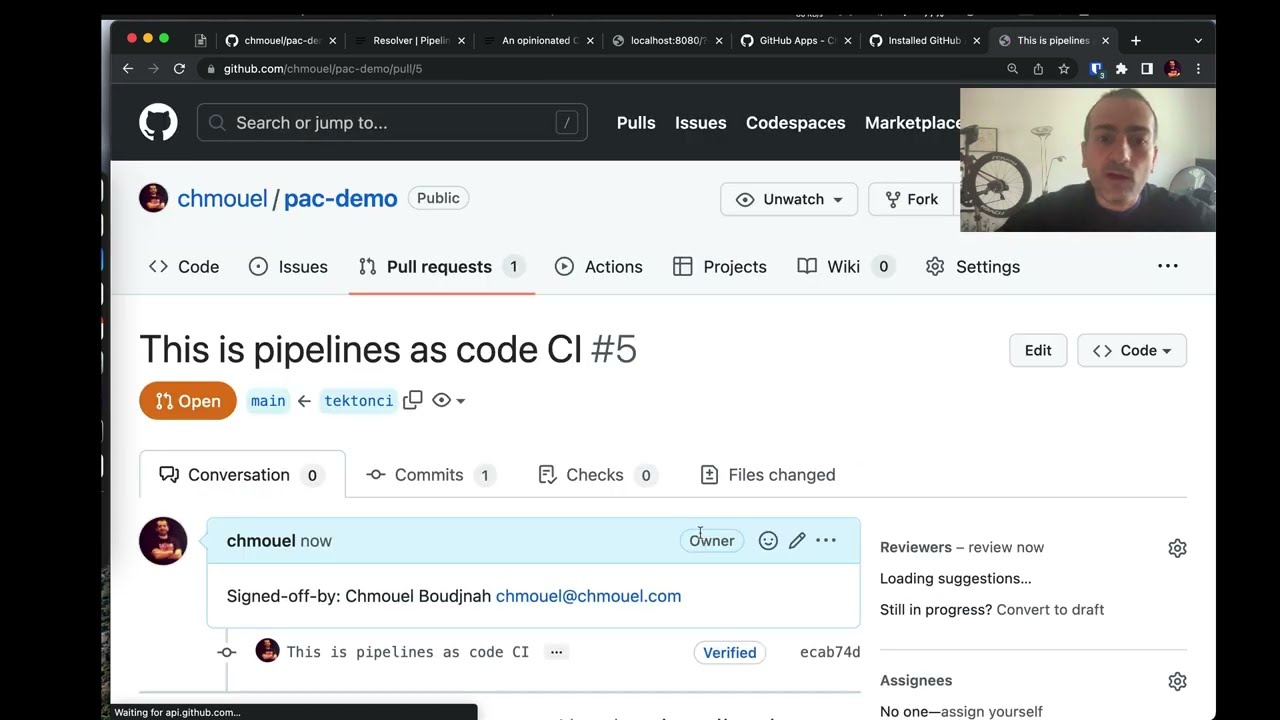Image resolution: width=1280 pixels, height=720 pixels.
Task: Reload the page with refresh icon
Action: (179, 69)
